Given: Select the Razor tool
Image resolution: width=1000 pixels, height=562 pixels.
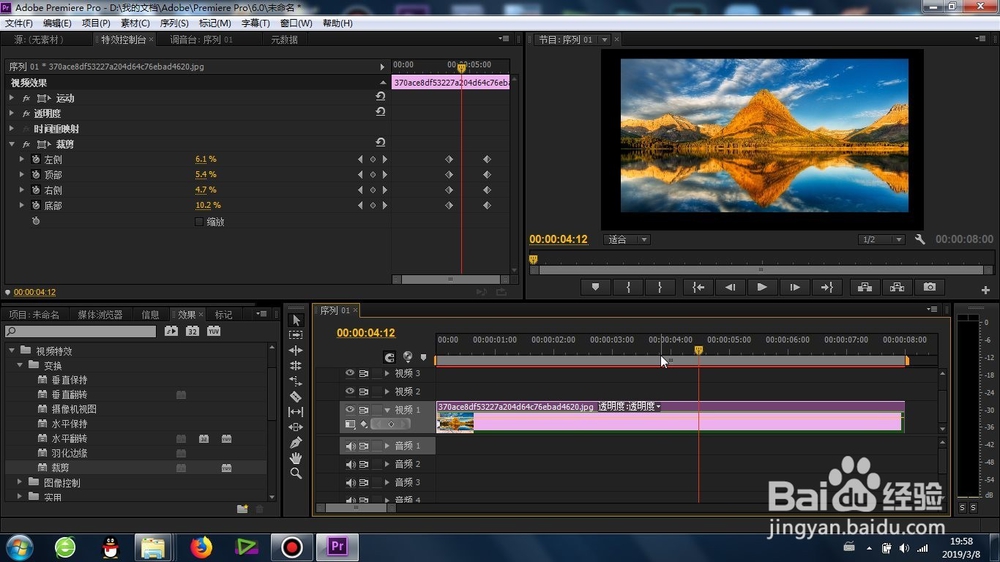Looking at the screenshot, I should point(296,396).
